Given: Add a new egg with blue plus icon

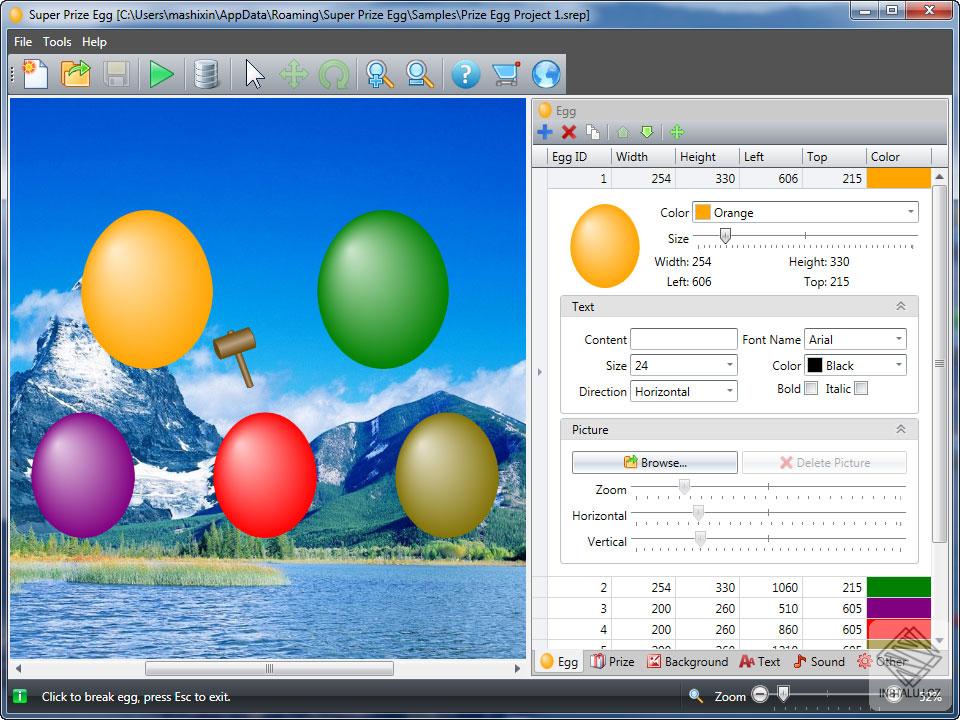Looking at the screenshot, I should click(x=545, y=132).
